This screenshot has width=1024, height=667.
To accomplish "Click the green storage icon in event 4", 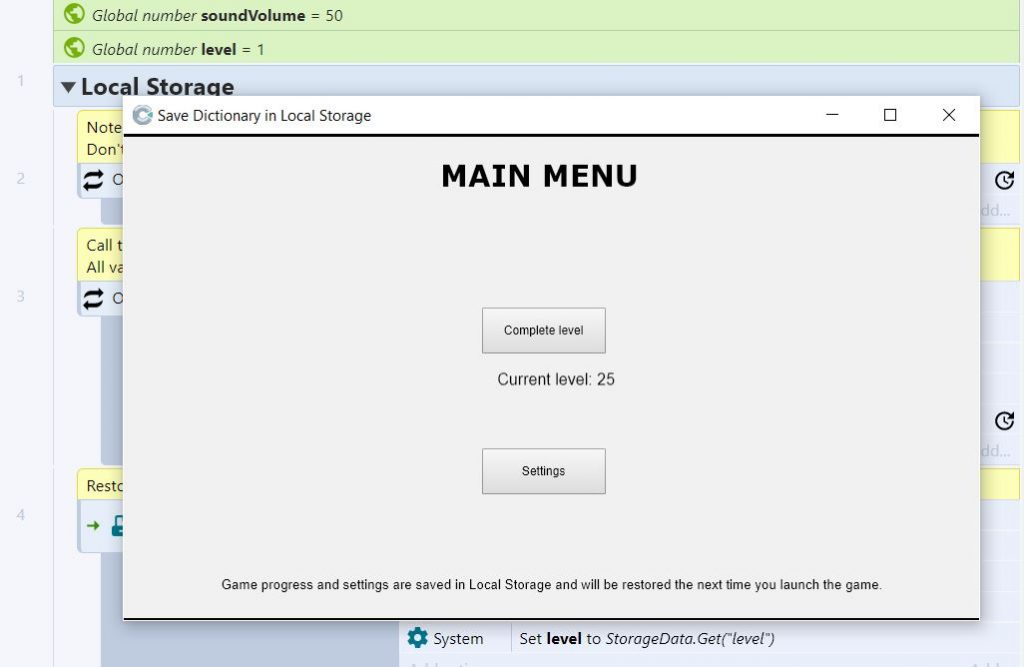I will tap(117, 525).
